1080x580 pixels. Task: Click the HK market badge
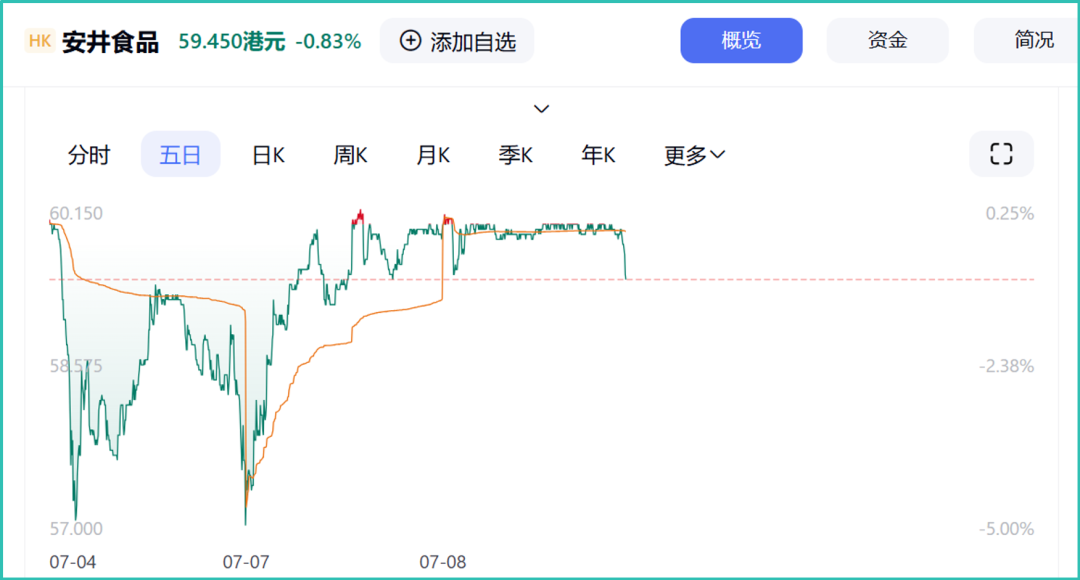tap(39, 41)
